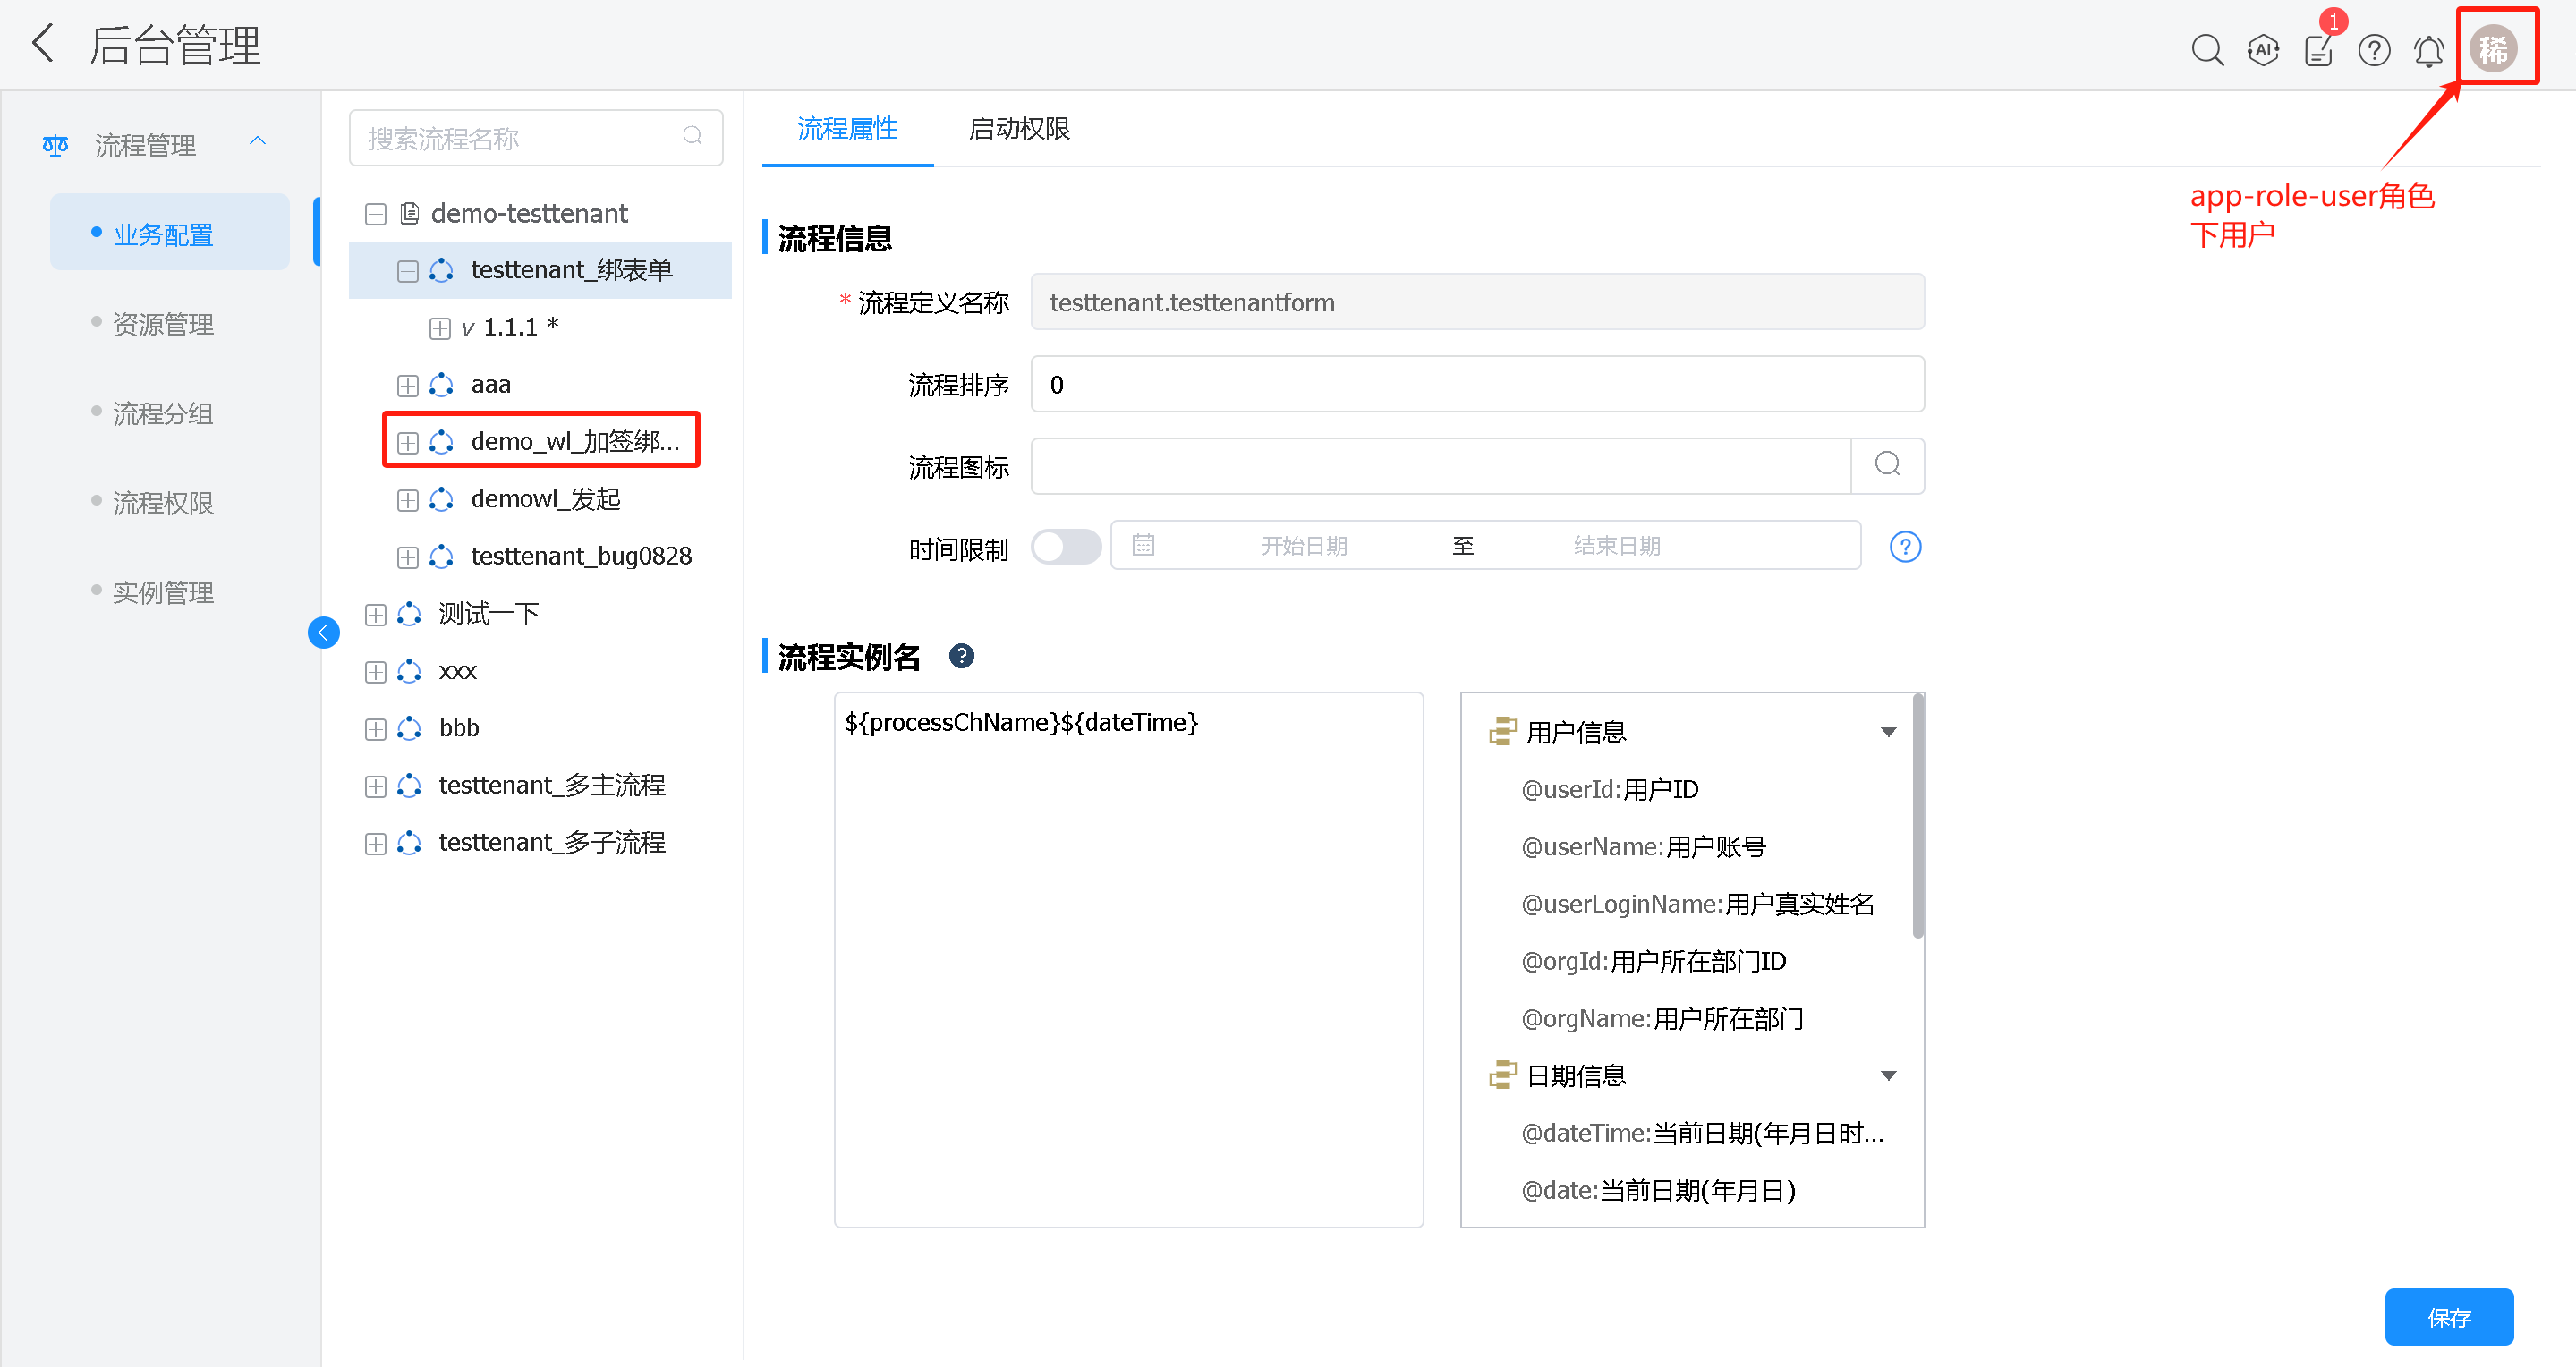Expand the testtenant_多主流程 tree node

coord(375,786)
